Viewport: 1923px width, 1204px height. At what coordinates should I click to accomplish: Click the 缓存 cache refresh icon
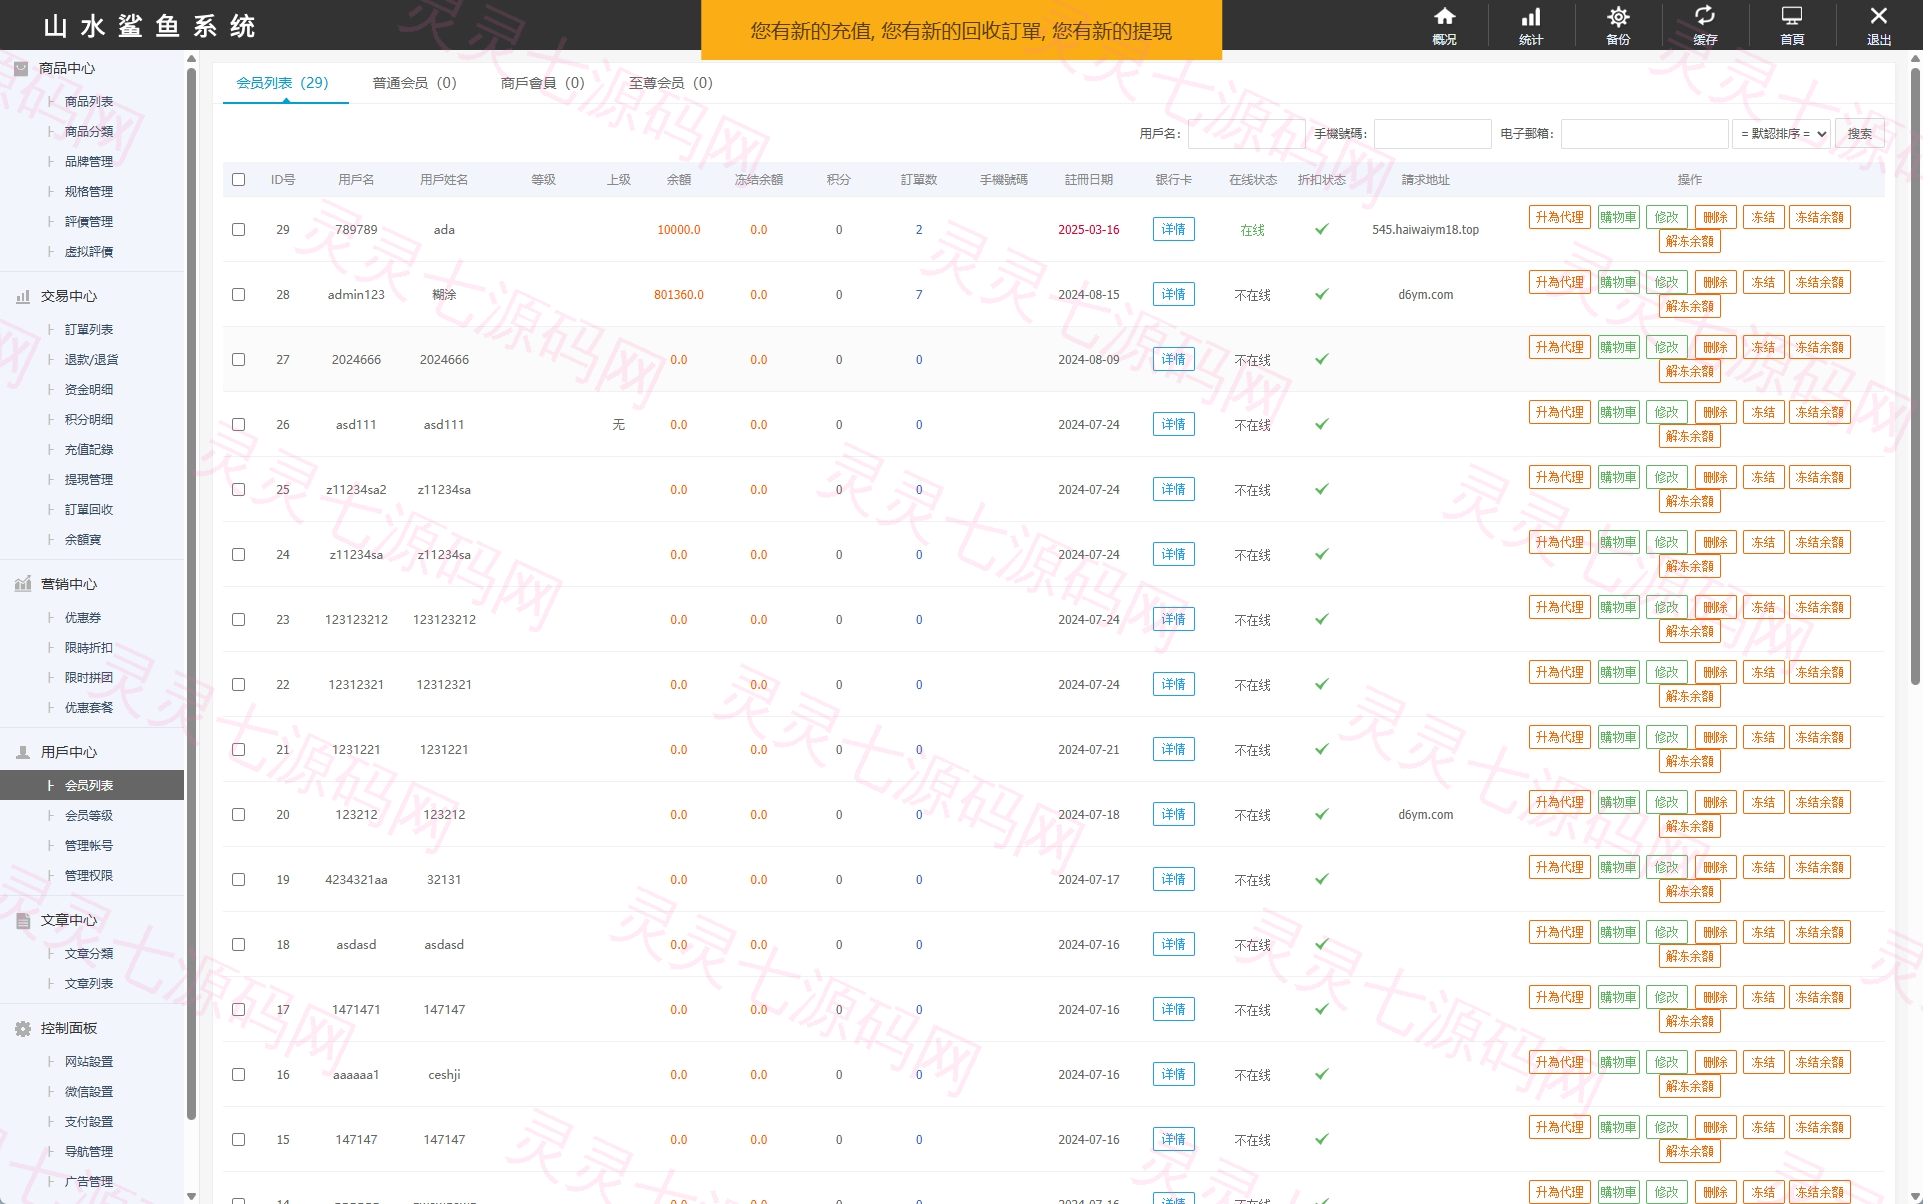(x=1705, y=17)
